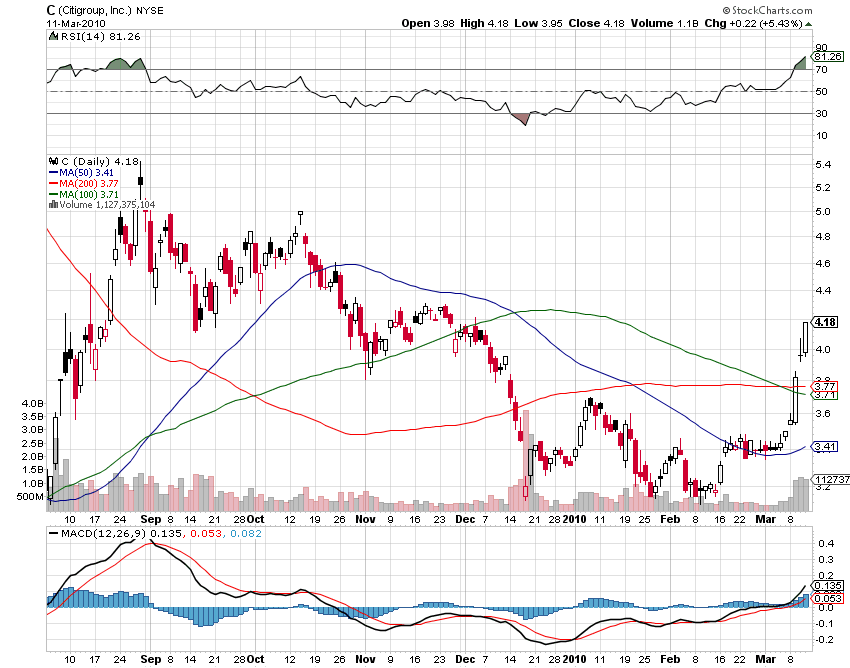The image size is (850, 668).
Task: Click the green up-triangle after the Chg value
Action: [809, 24]
